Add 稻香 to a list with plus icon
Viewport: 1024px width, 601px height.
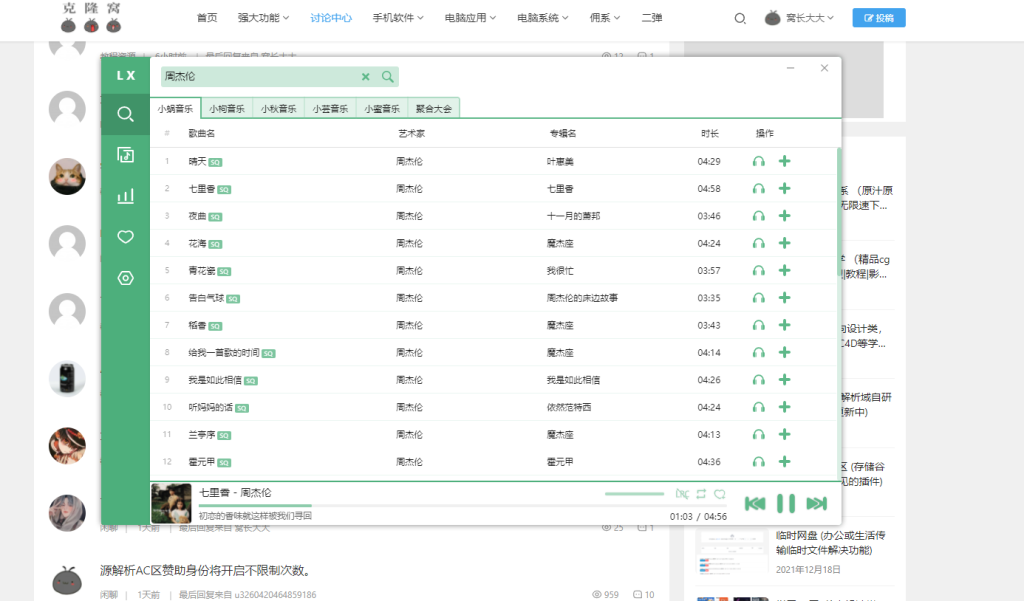(x=784, y=325)
